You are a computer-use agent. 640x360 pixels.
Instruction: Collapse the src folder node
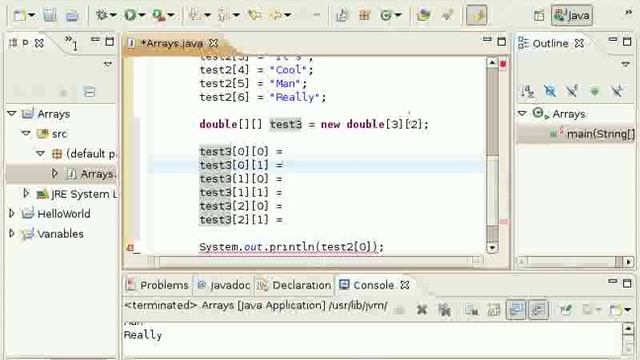(x=26, y=133)
